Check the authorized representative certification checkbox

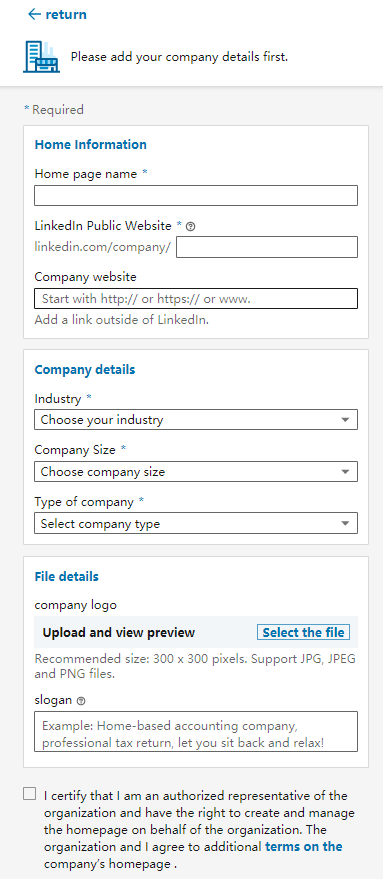pyautogui.click(x=30, y=793)
